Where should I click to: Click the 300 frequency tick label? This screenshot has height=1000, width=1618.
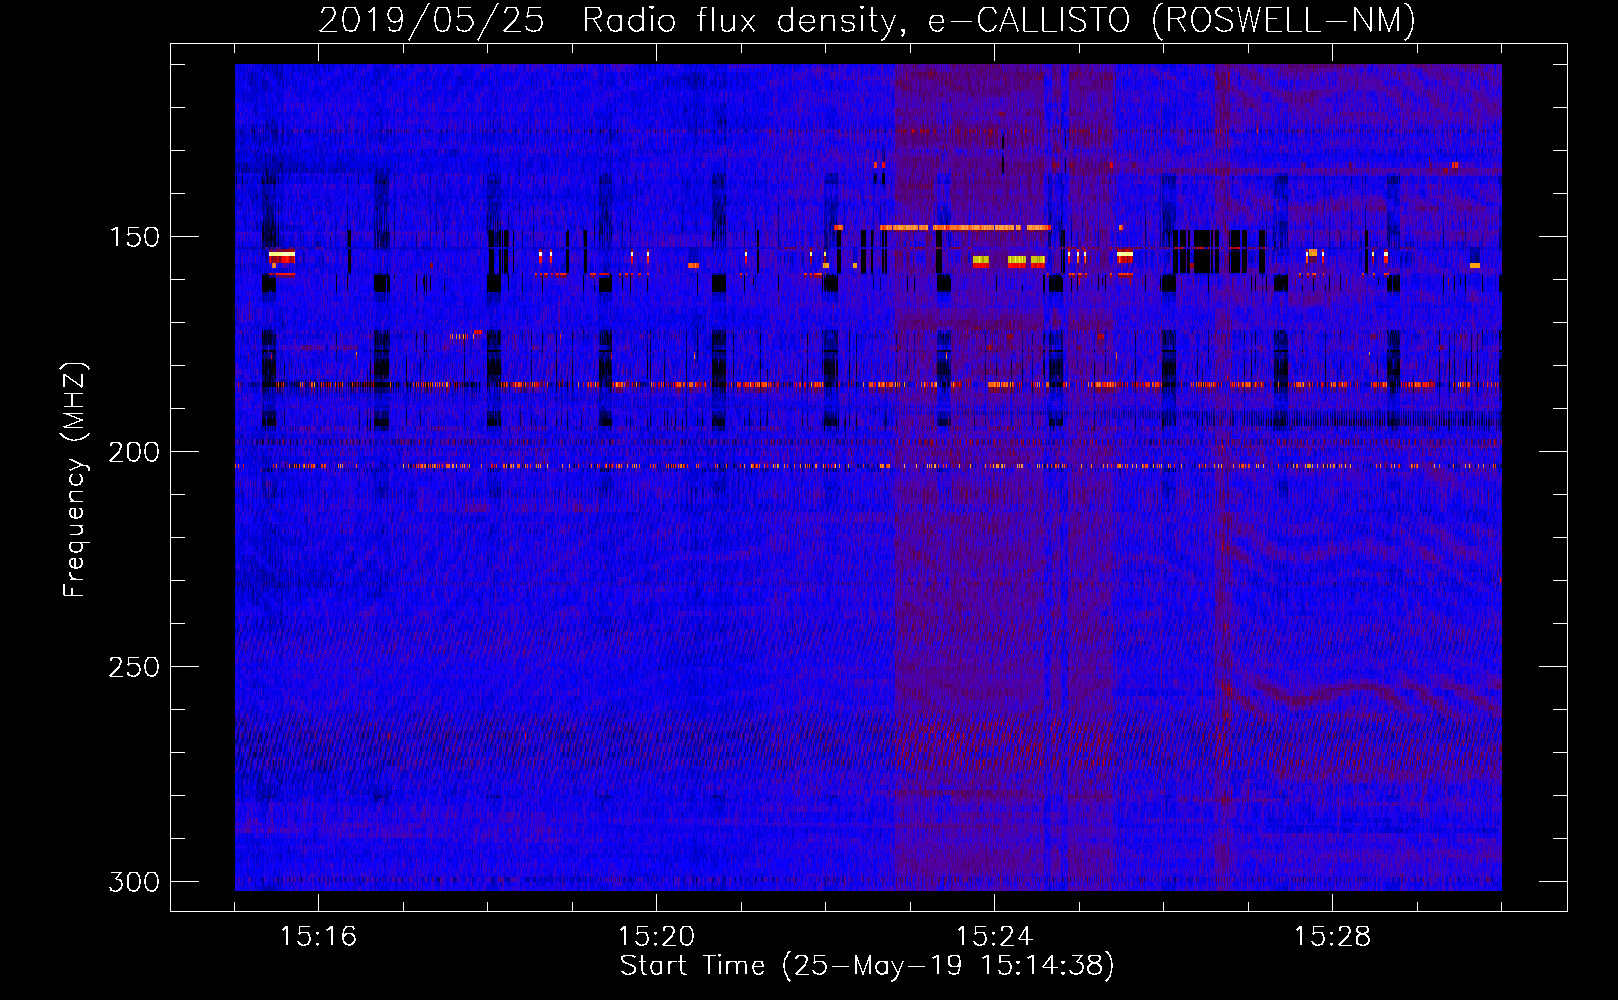coord(134,882)
